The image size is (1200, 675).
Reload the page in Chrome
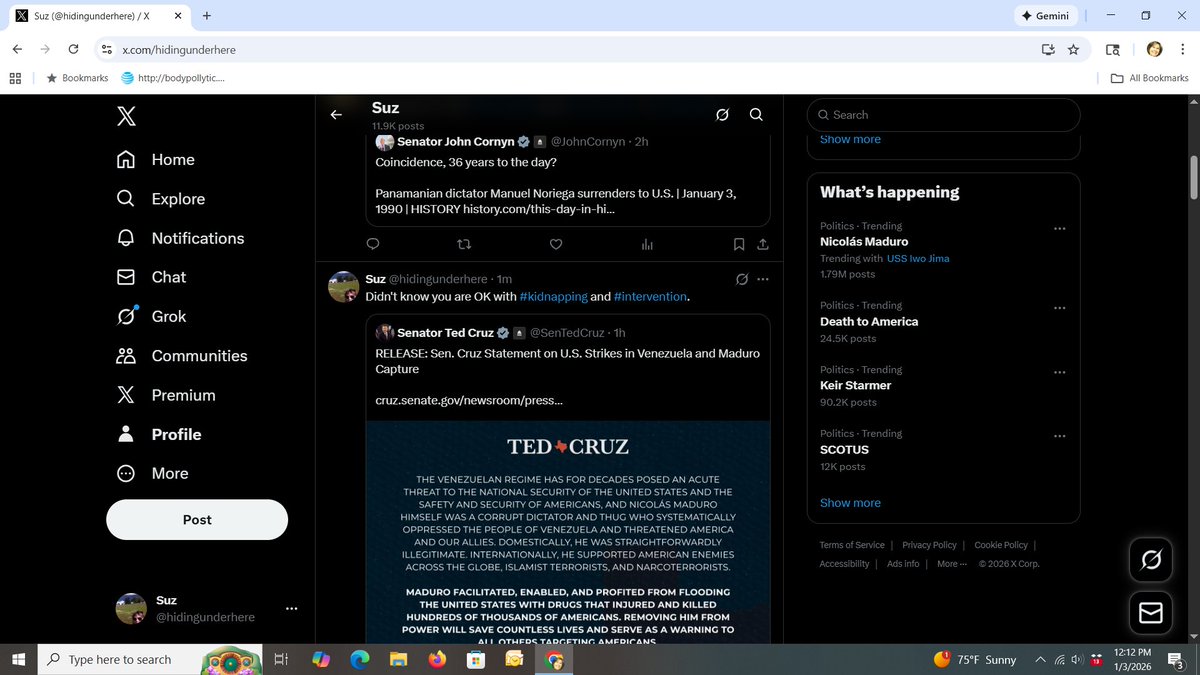[x=73, y=49]
